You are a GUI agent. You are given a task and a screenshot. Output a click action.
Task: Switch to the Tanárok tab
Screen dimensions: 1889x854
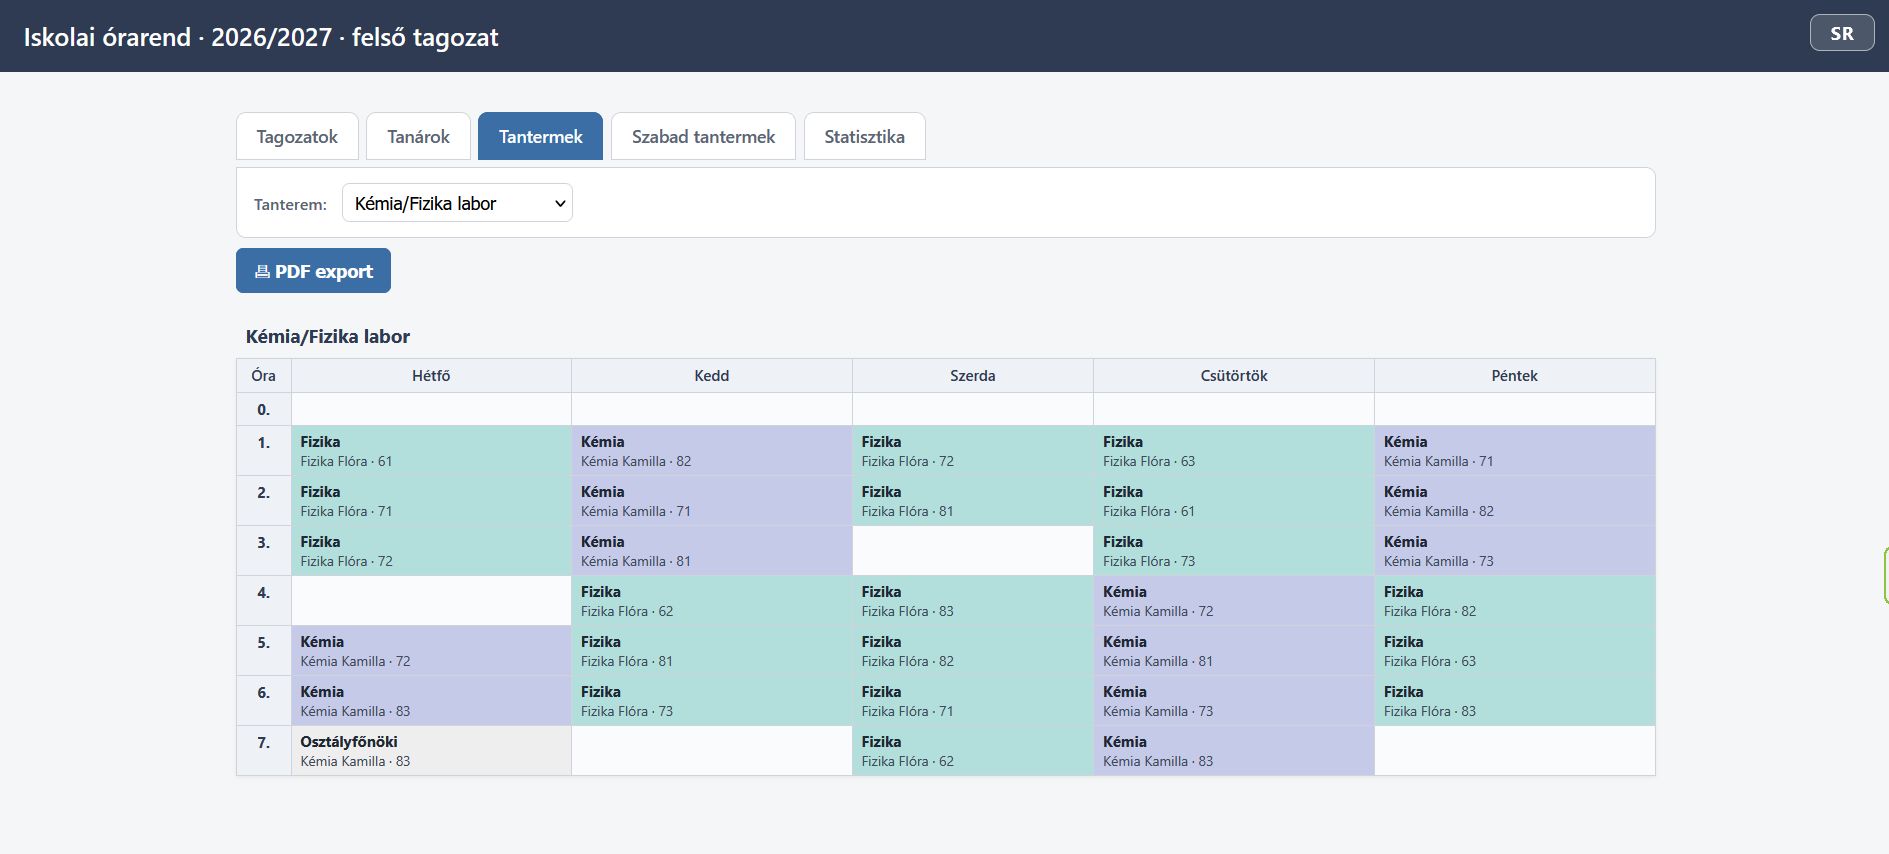pos(418,136)
